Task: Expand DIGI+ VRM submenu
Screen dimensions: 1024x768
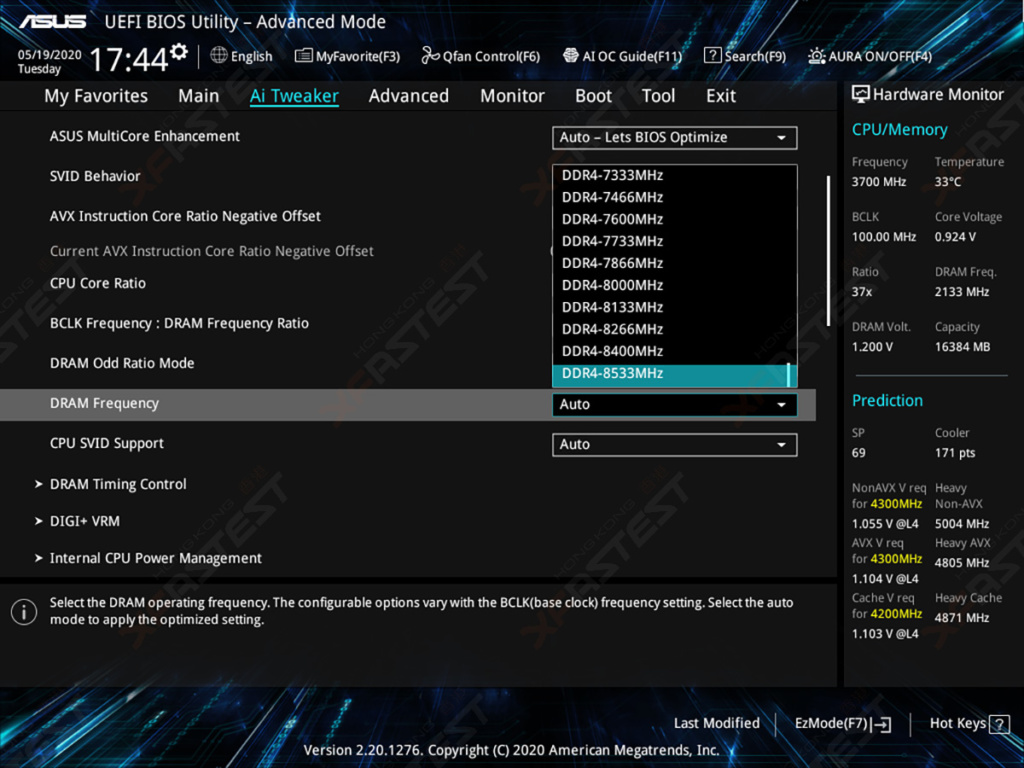Action: (x=84, y=521)
